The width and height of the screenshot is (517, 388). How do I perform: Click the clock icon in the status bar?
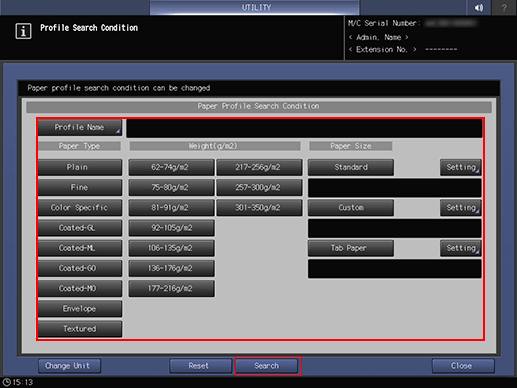(7, 382)
